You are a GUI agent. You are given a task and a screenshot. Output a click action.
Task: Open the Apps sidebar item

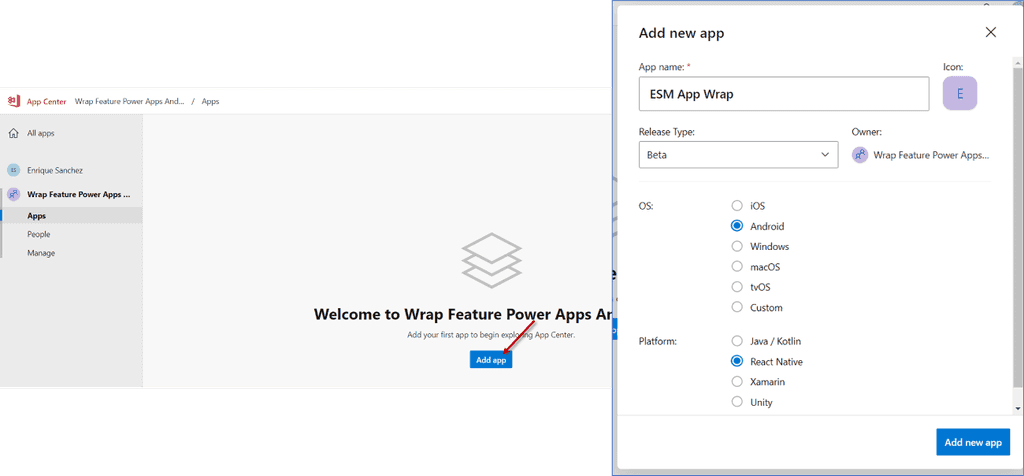tap(72, 215)
